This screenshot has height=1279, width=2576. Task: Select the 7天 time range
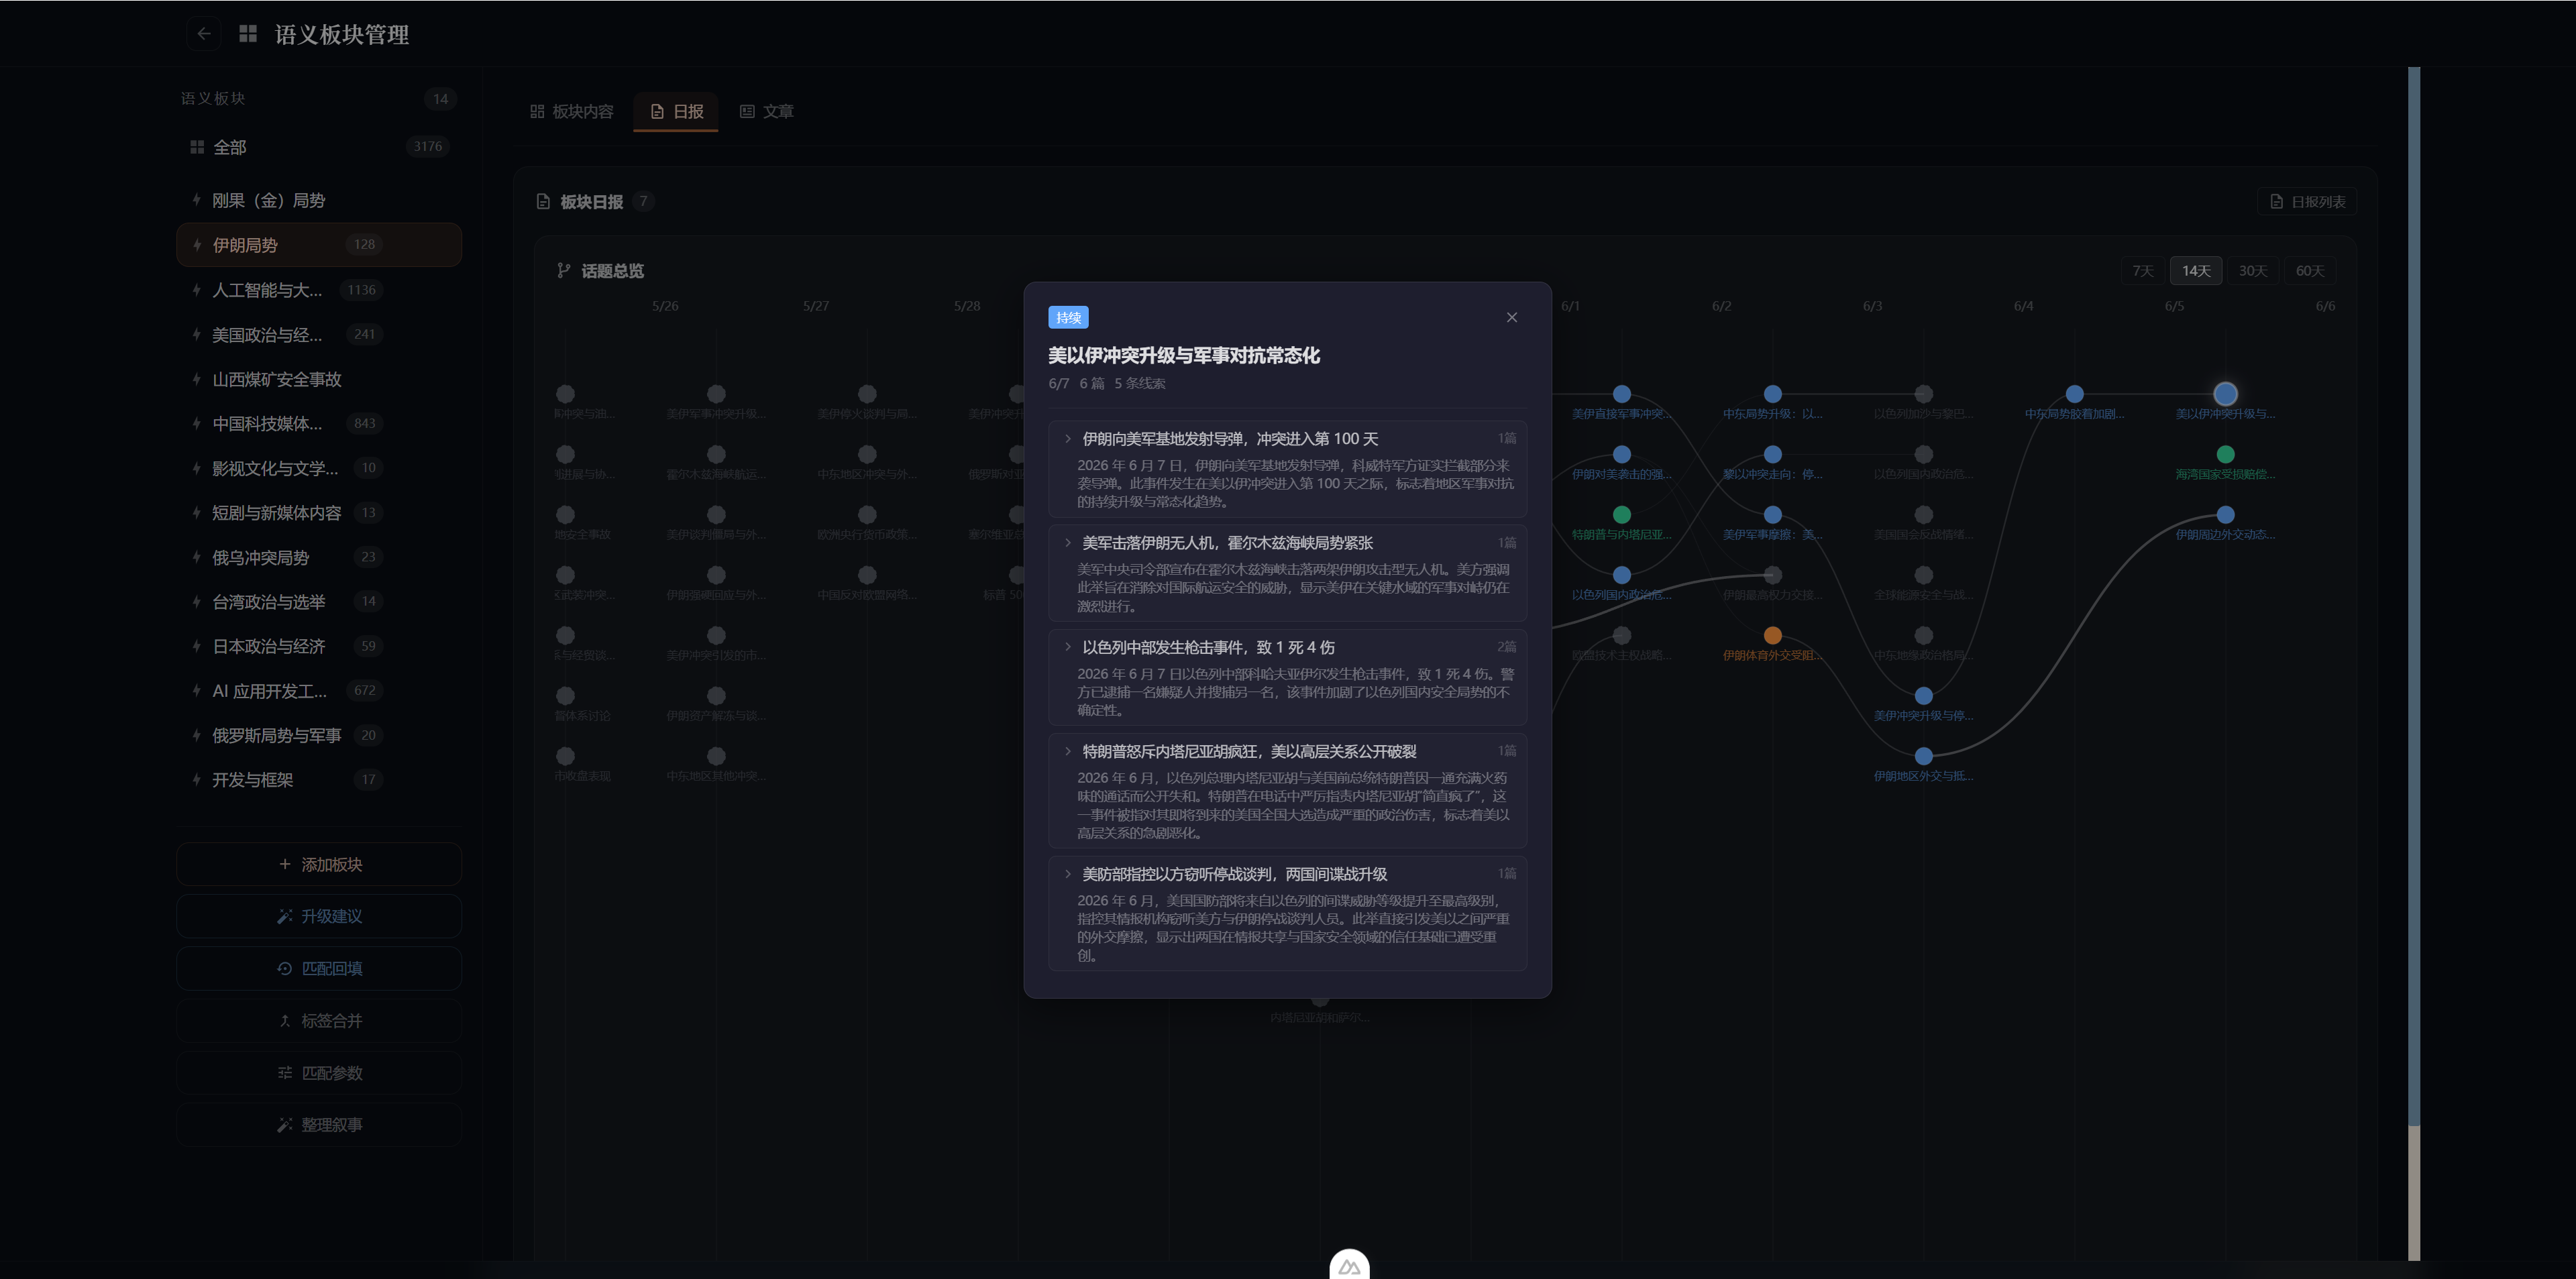point(2142,271)
